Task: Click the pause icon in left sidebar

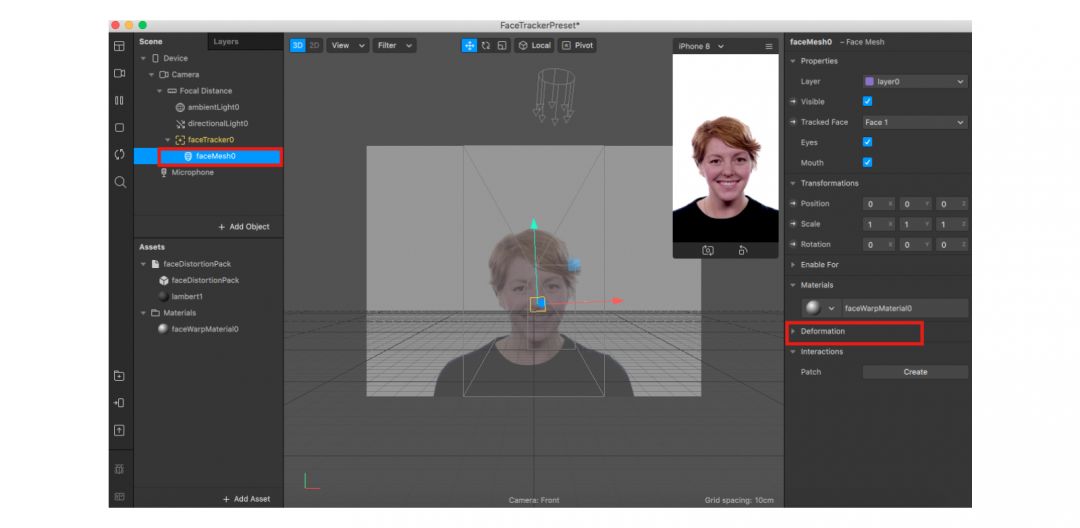Action: coord(119,101)
